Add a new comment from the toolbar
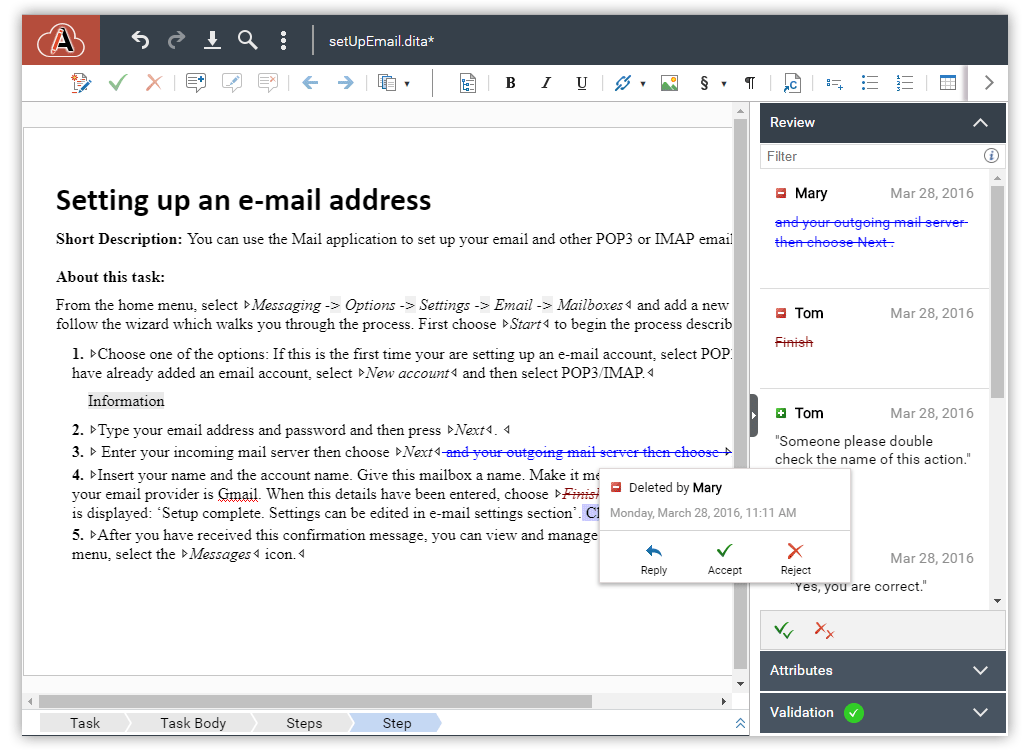1030x750 pixels. click(x=196, y=83)
